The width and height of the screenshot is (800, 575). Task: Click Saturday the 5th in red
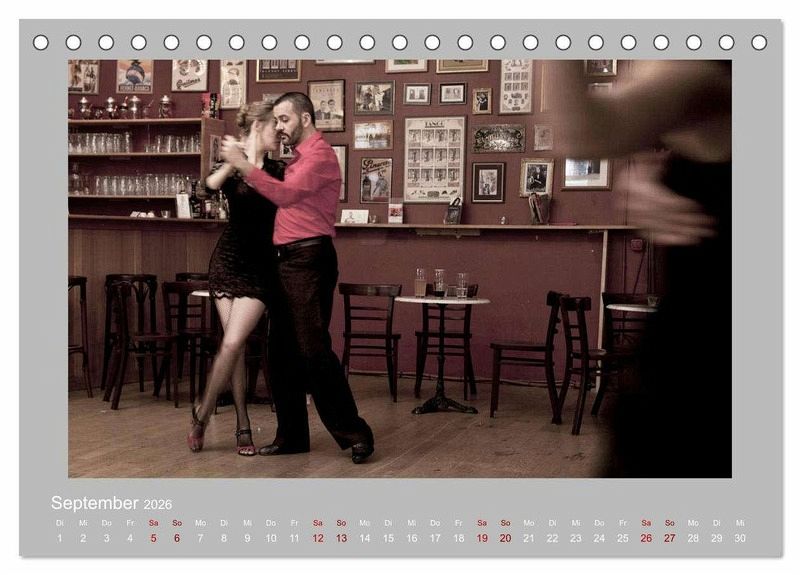tap(153, 538)
